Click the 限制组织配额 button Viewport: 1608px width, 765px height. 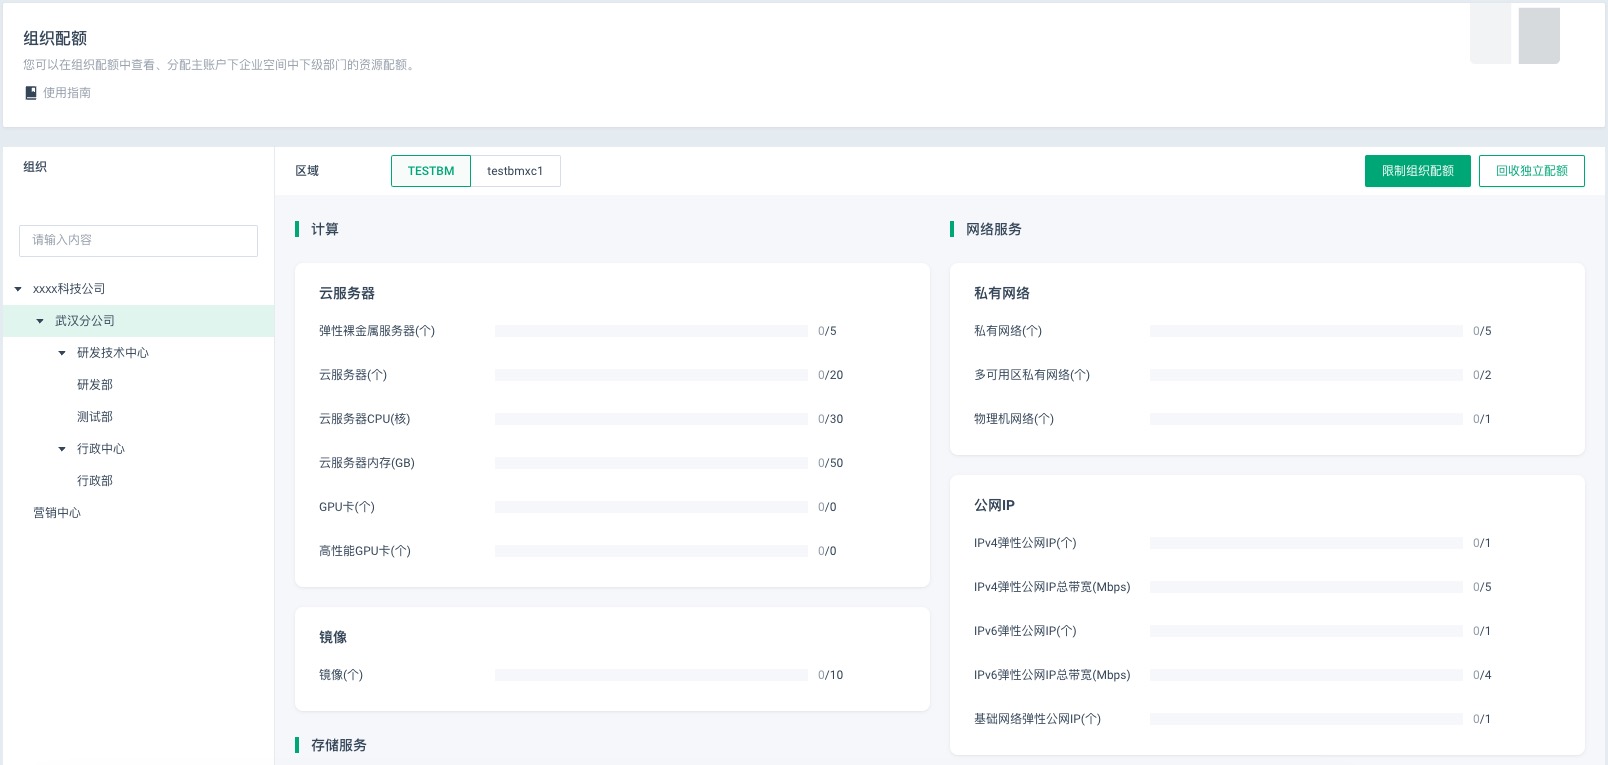click(1417, 171)
